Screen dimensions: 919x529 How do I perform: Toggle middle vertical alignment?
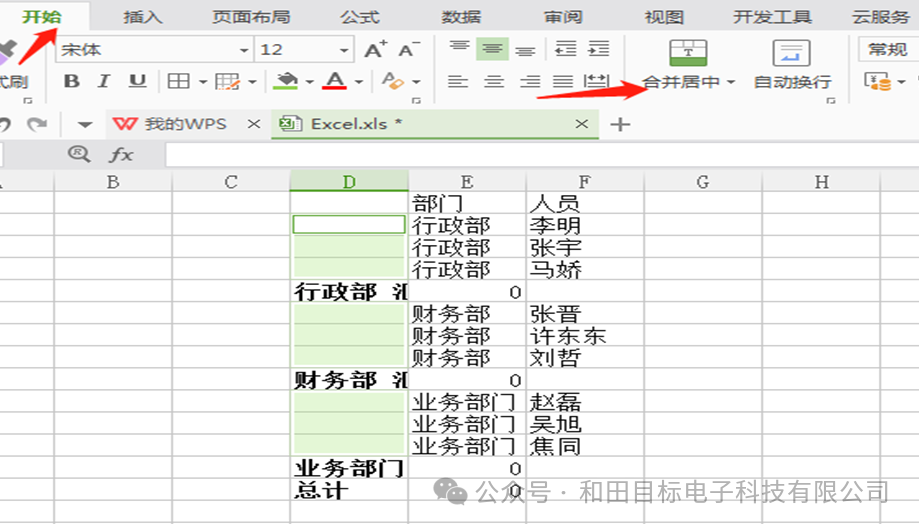[492, 49]
